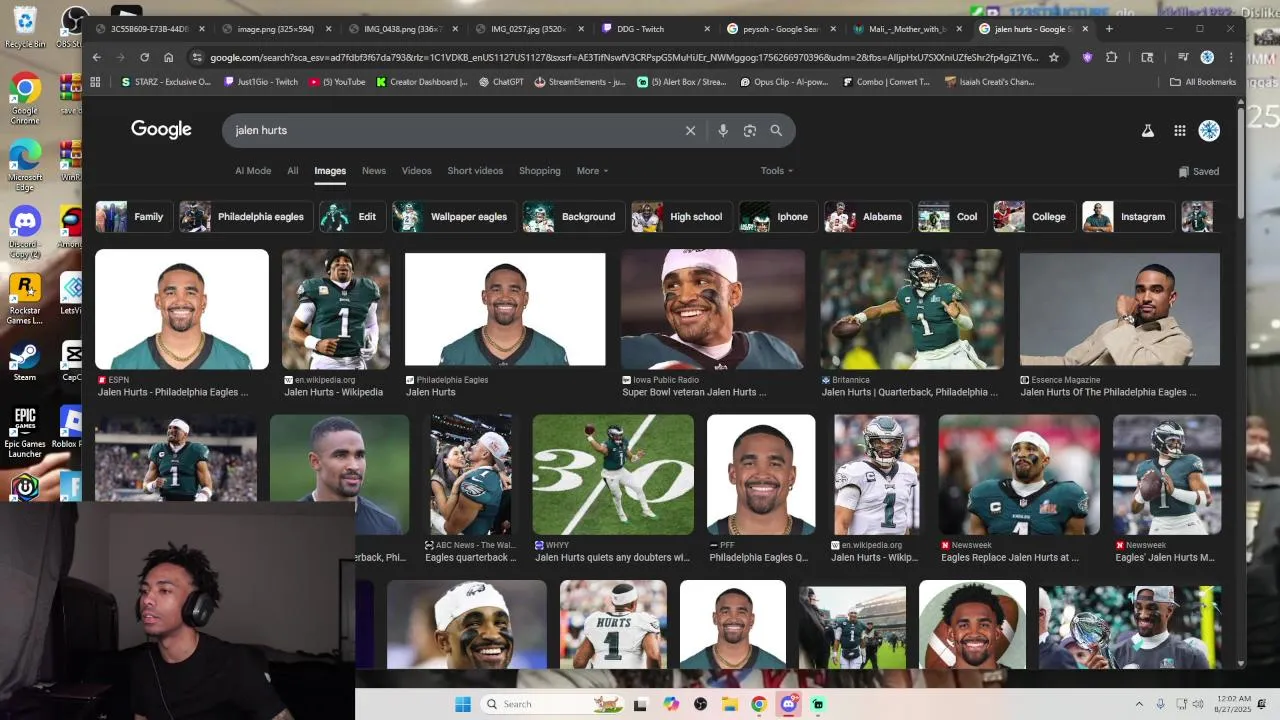Go back in Chrome
Image resolution: width=1280 pixels, height=720 pixels.
[97, 58]
